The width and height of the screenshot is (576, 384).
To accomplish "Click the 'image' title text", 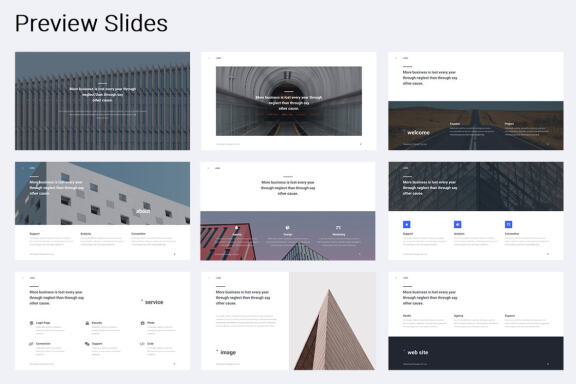I will pos(228,352).
